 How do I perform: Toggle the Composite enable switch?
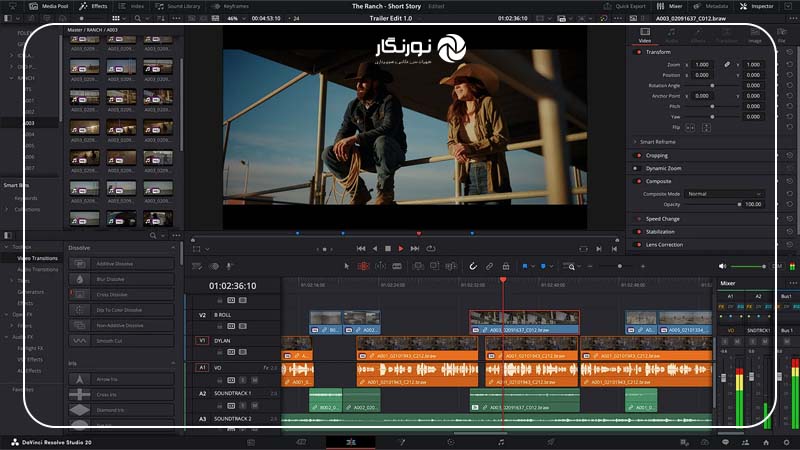638,181
